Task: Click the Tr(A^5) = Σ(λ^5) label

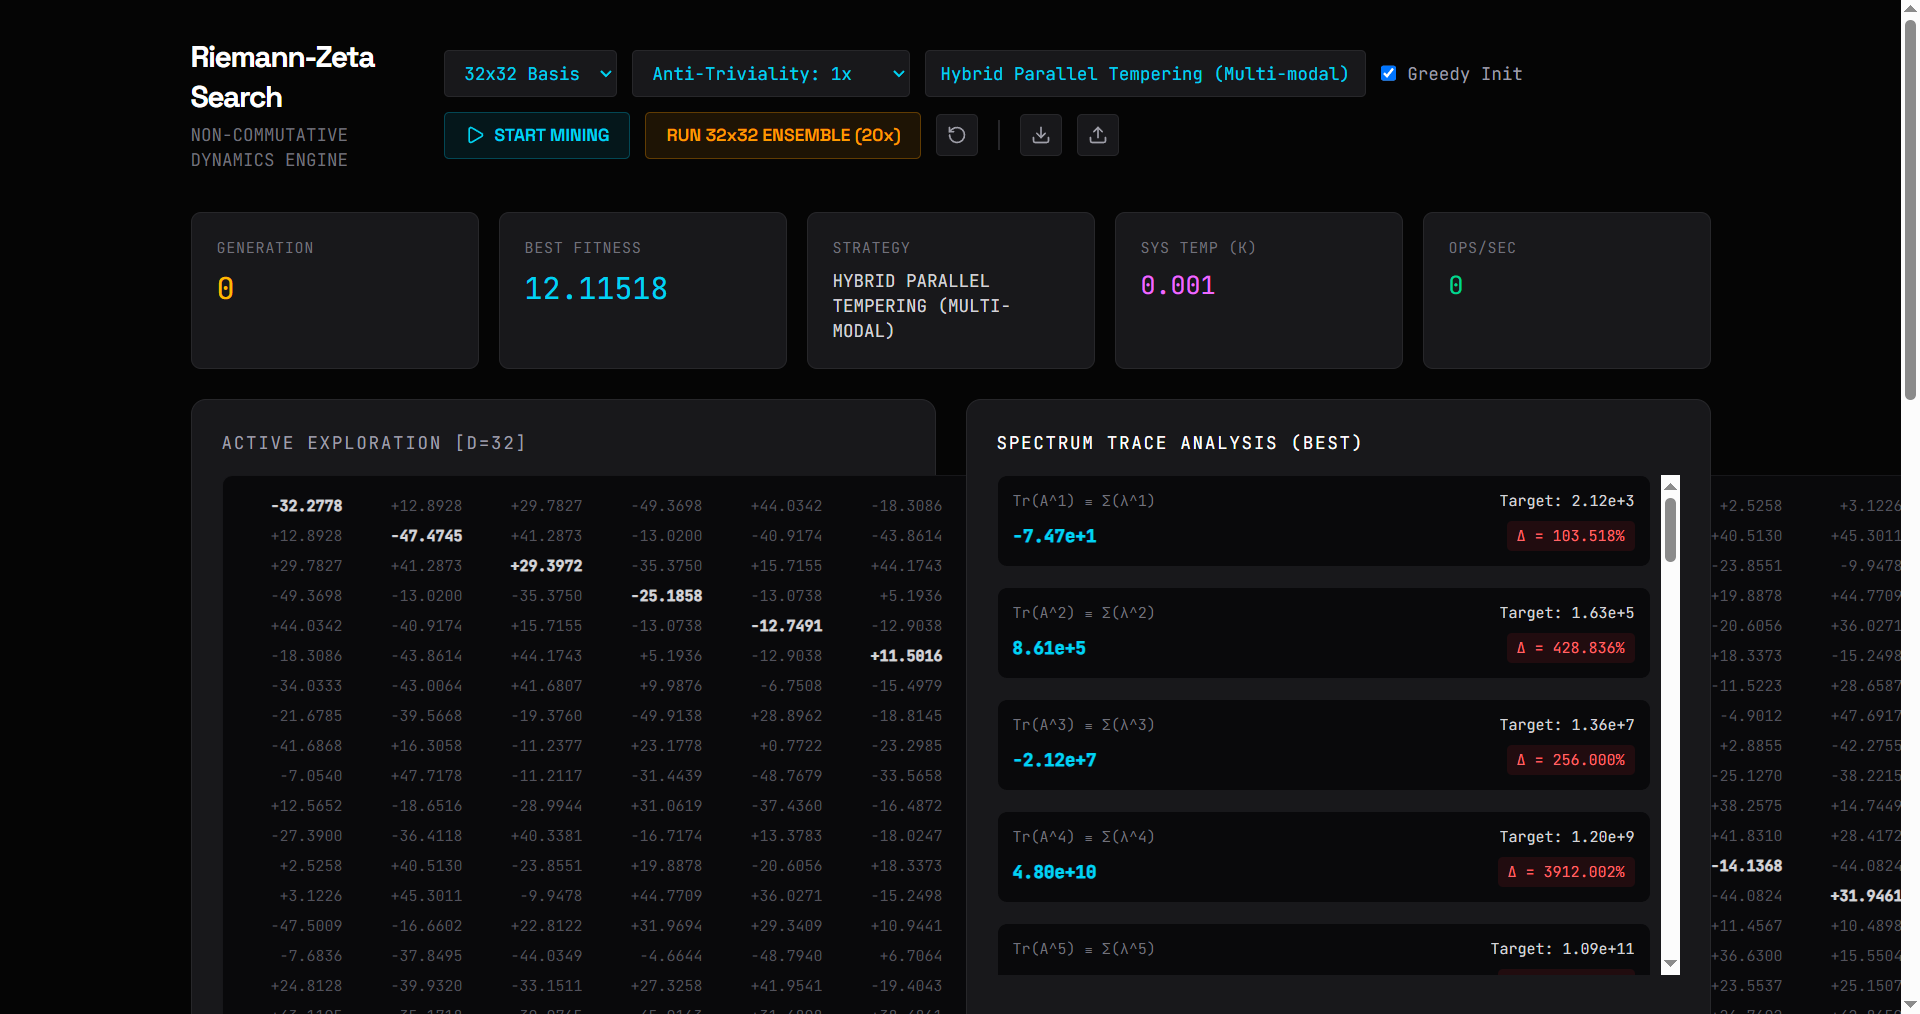Action: [1083, 949]
